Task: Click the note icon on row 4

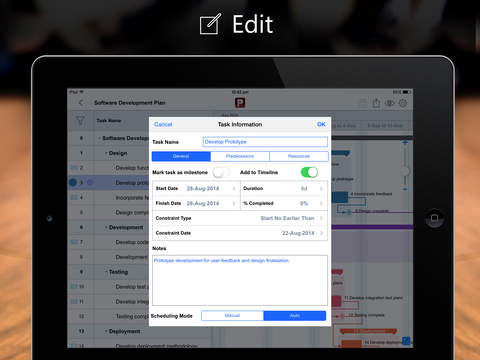Action: click(74, 197)
